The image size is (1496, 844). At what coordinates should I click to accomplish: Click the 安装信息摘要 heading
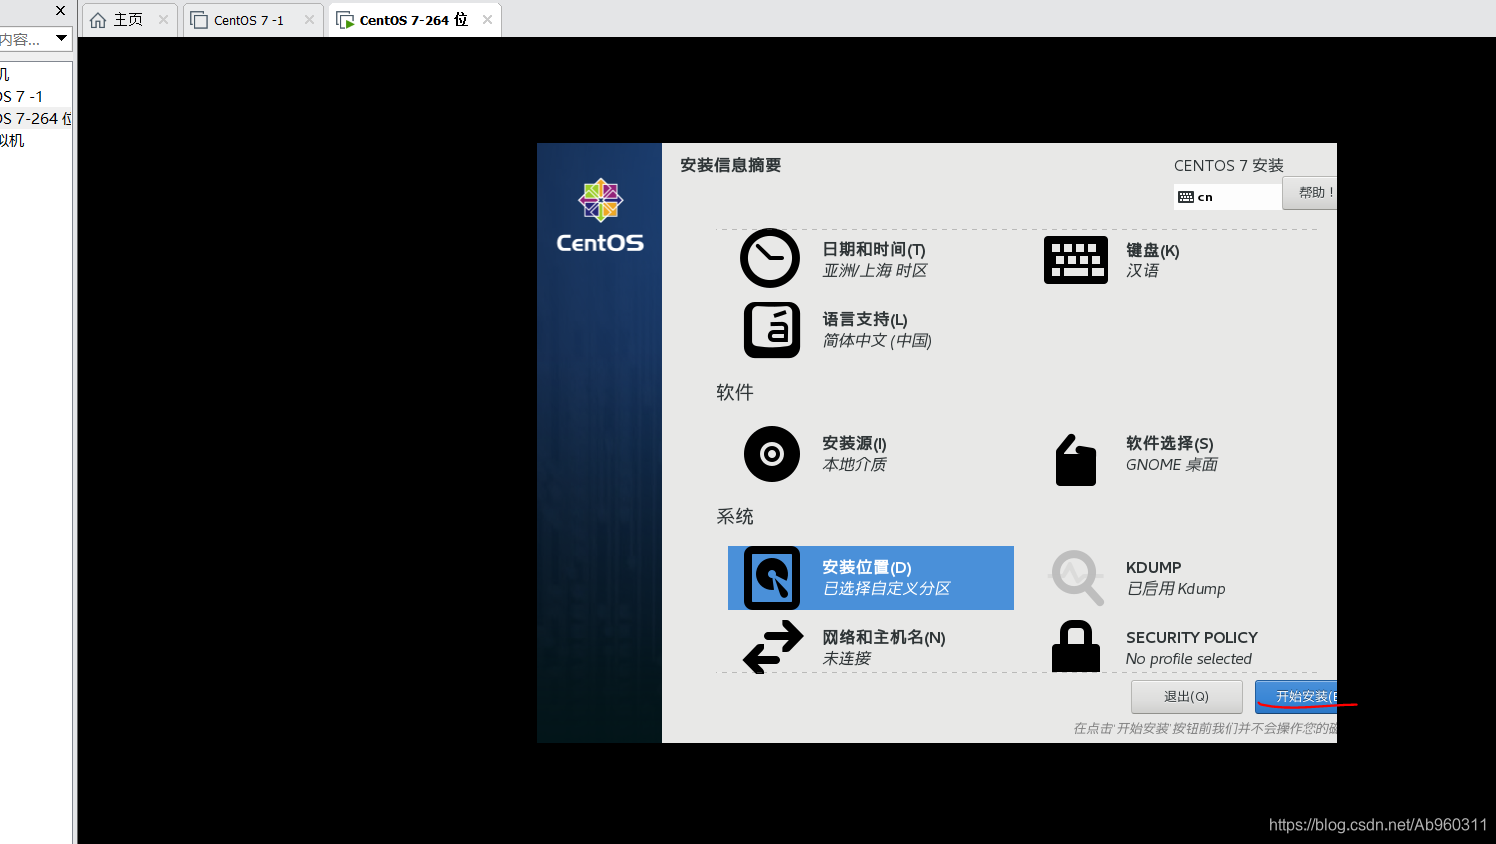tap(731, 165)
